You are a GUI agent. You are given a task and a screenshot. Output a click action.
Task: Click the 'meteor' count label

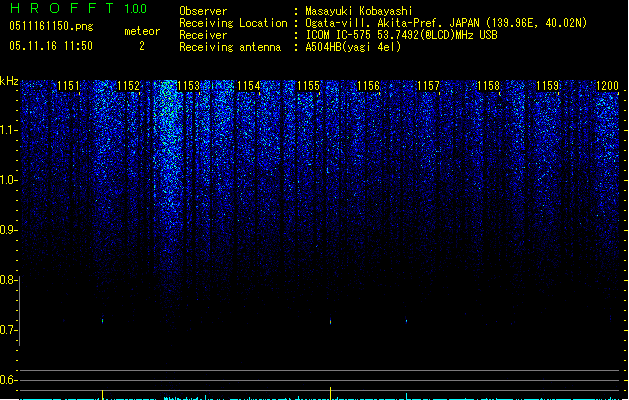point(142,31)
